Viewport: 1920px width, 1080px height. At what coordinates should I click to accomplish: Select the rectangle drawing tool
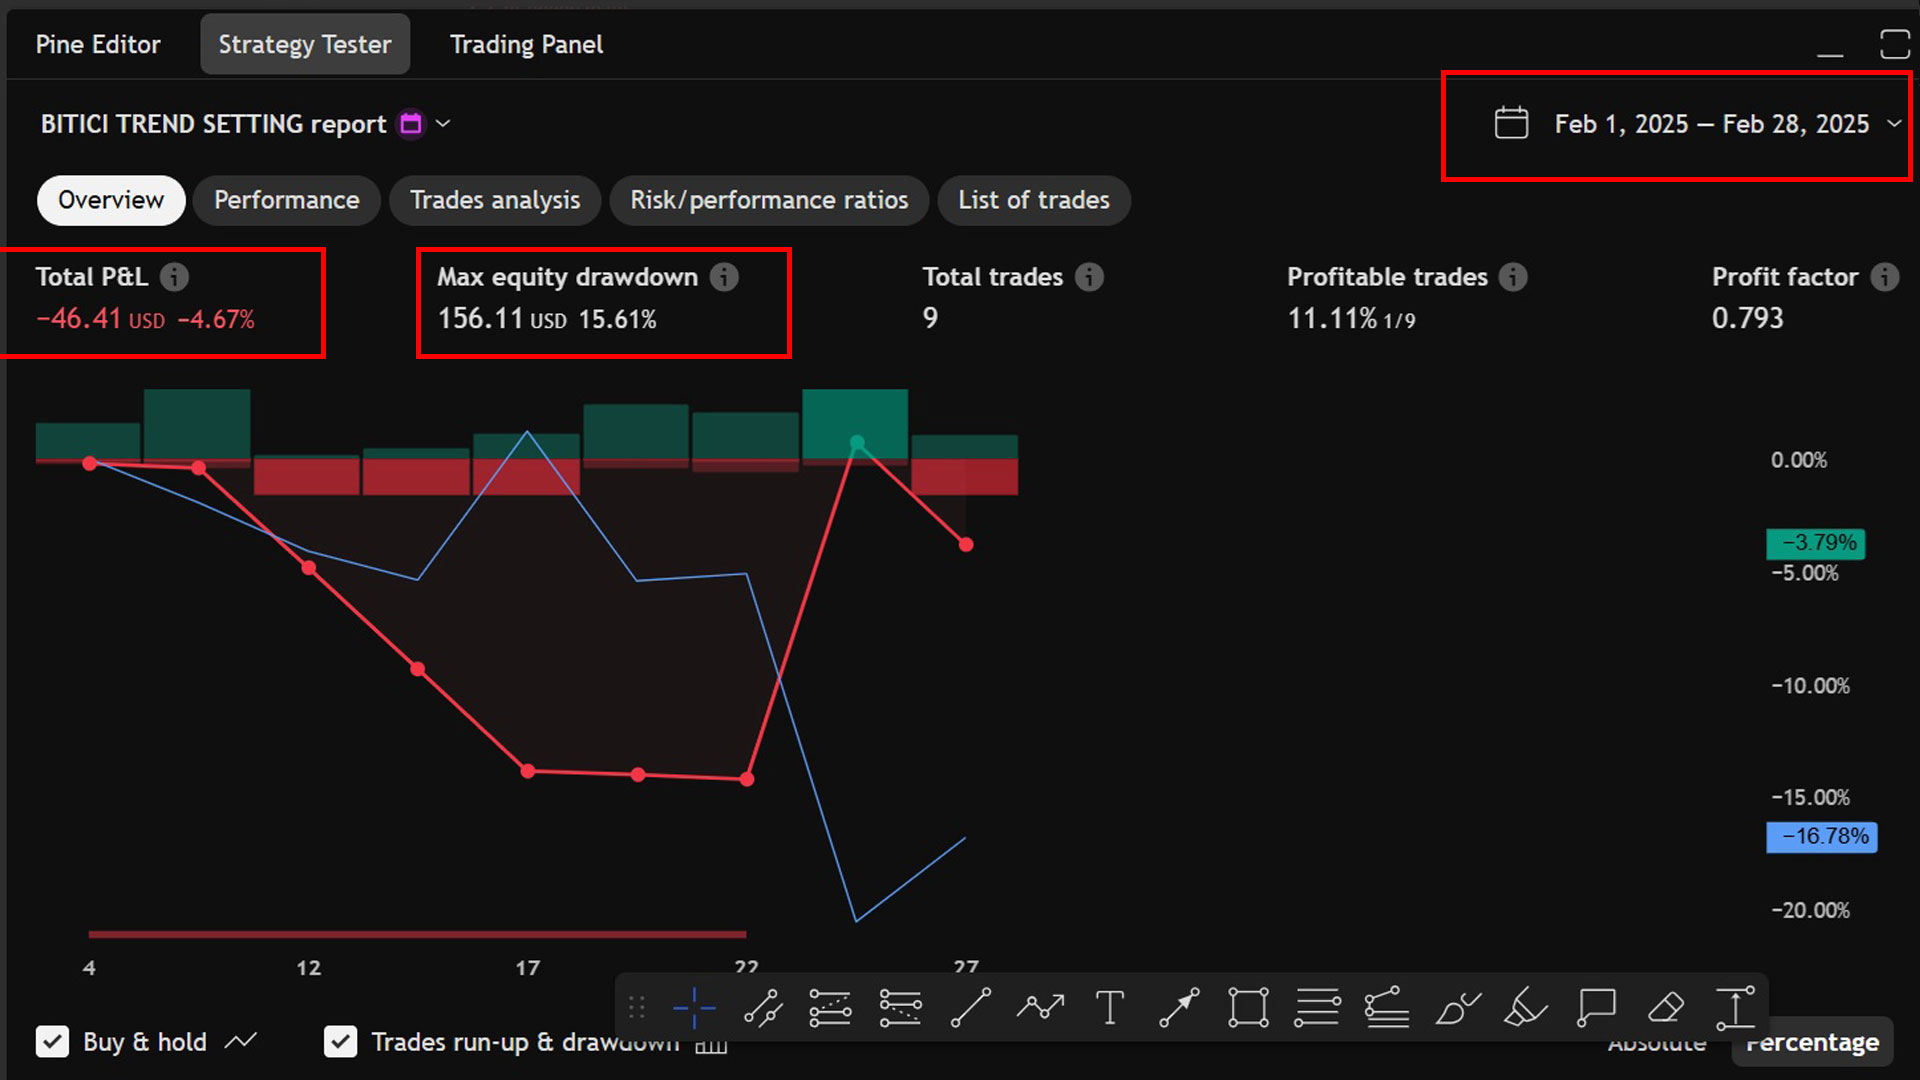point(1248,1007)
